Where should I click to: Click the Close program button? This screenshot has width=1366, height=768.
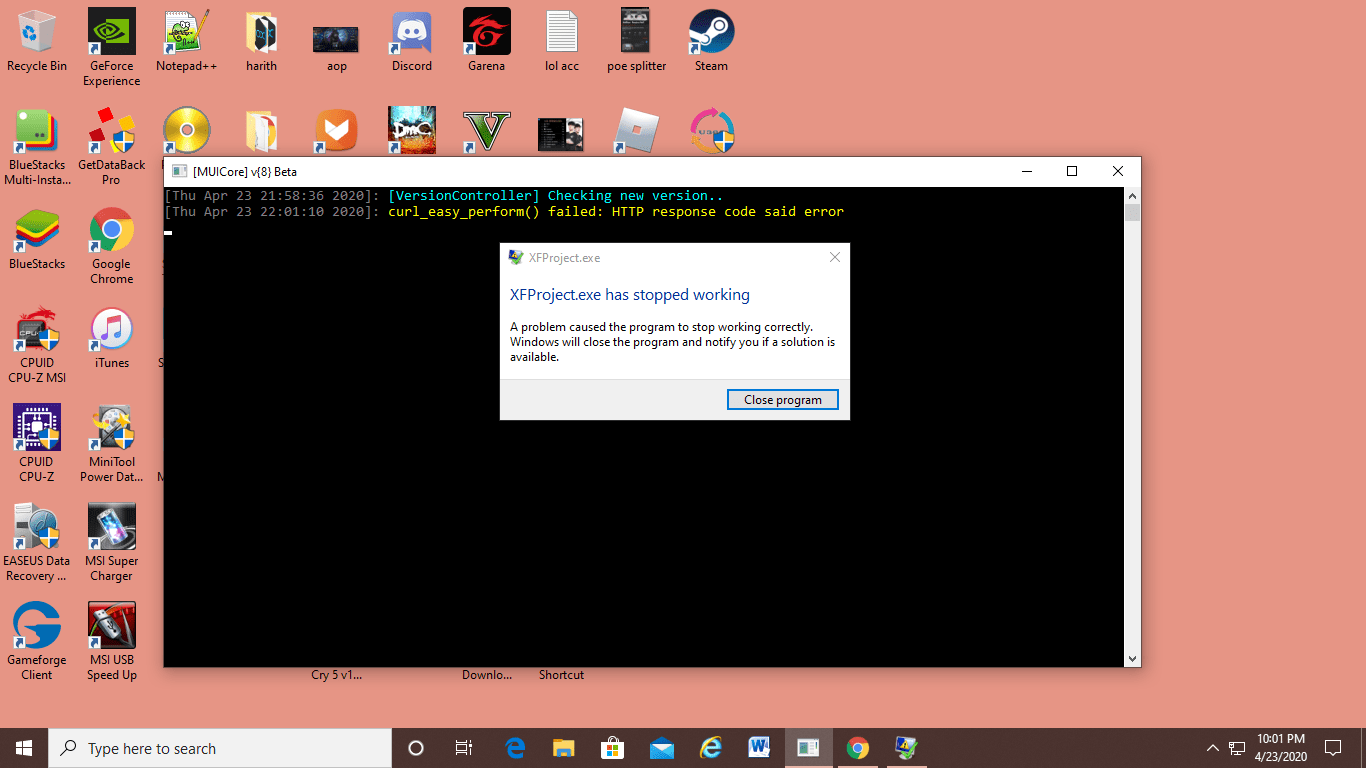pyautogui.click(x=782, y=400)
